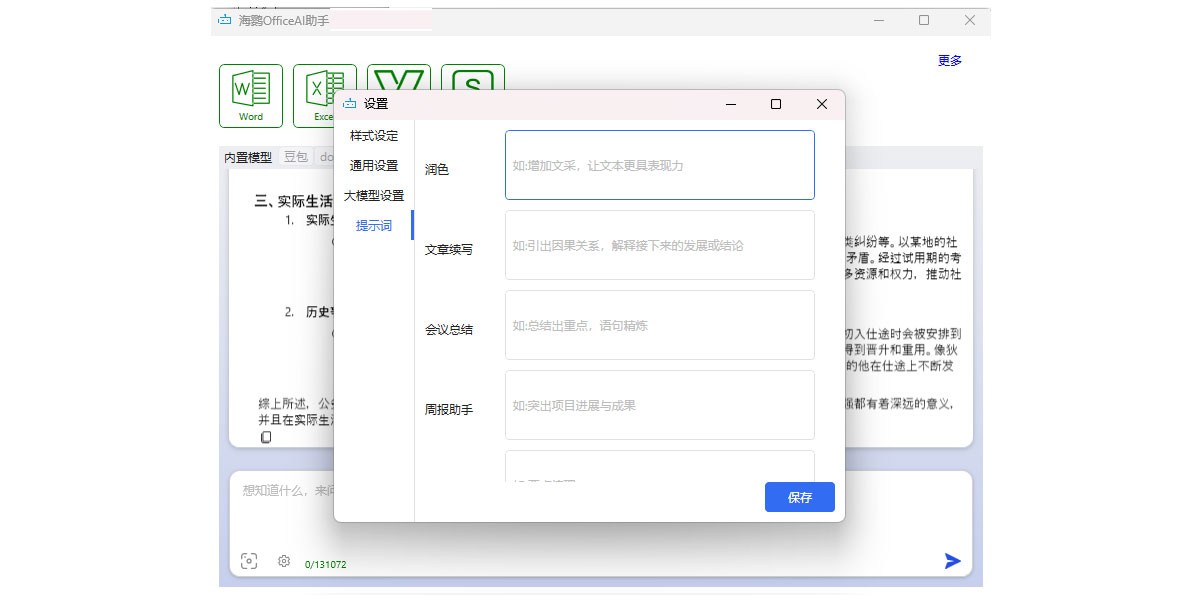Select the 样式设定 settings section
This screenshot has width=1200, height=600.
373,136
